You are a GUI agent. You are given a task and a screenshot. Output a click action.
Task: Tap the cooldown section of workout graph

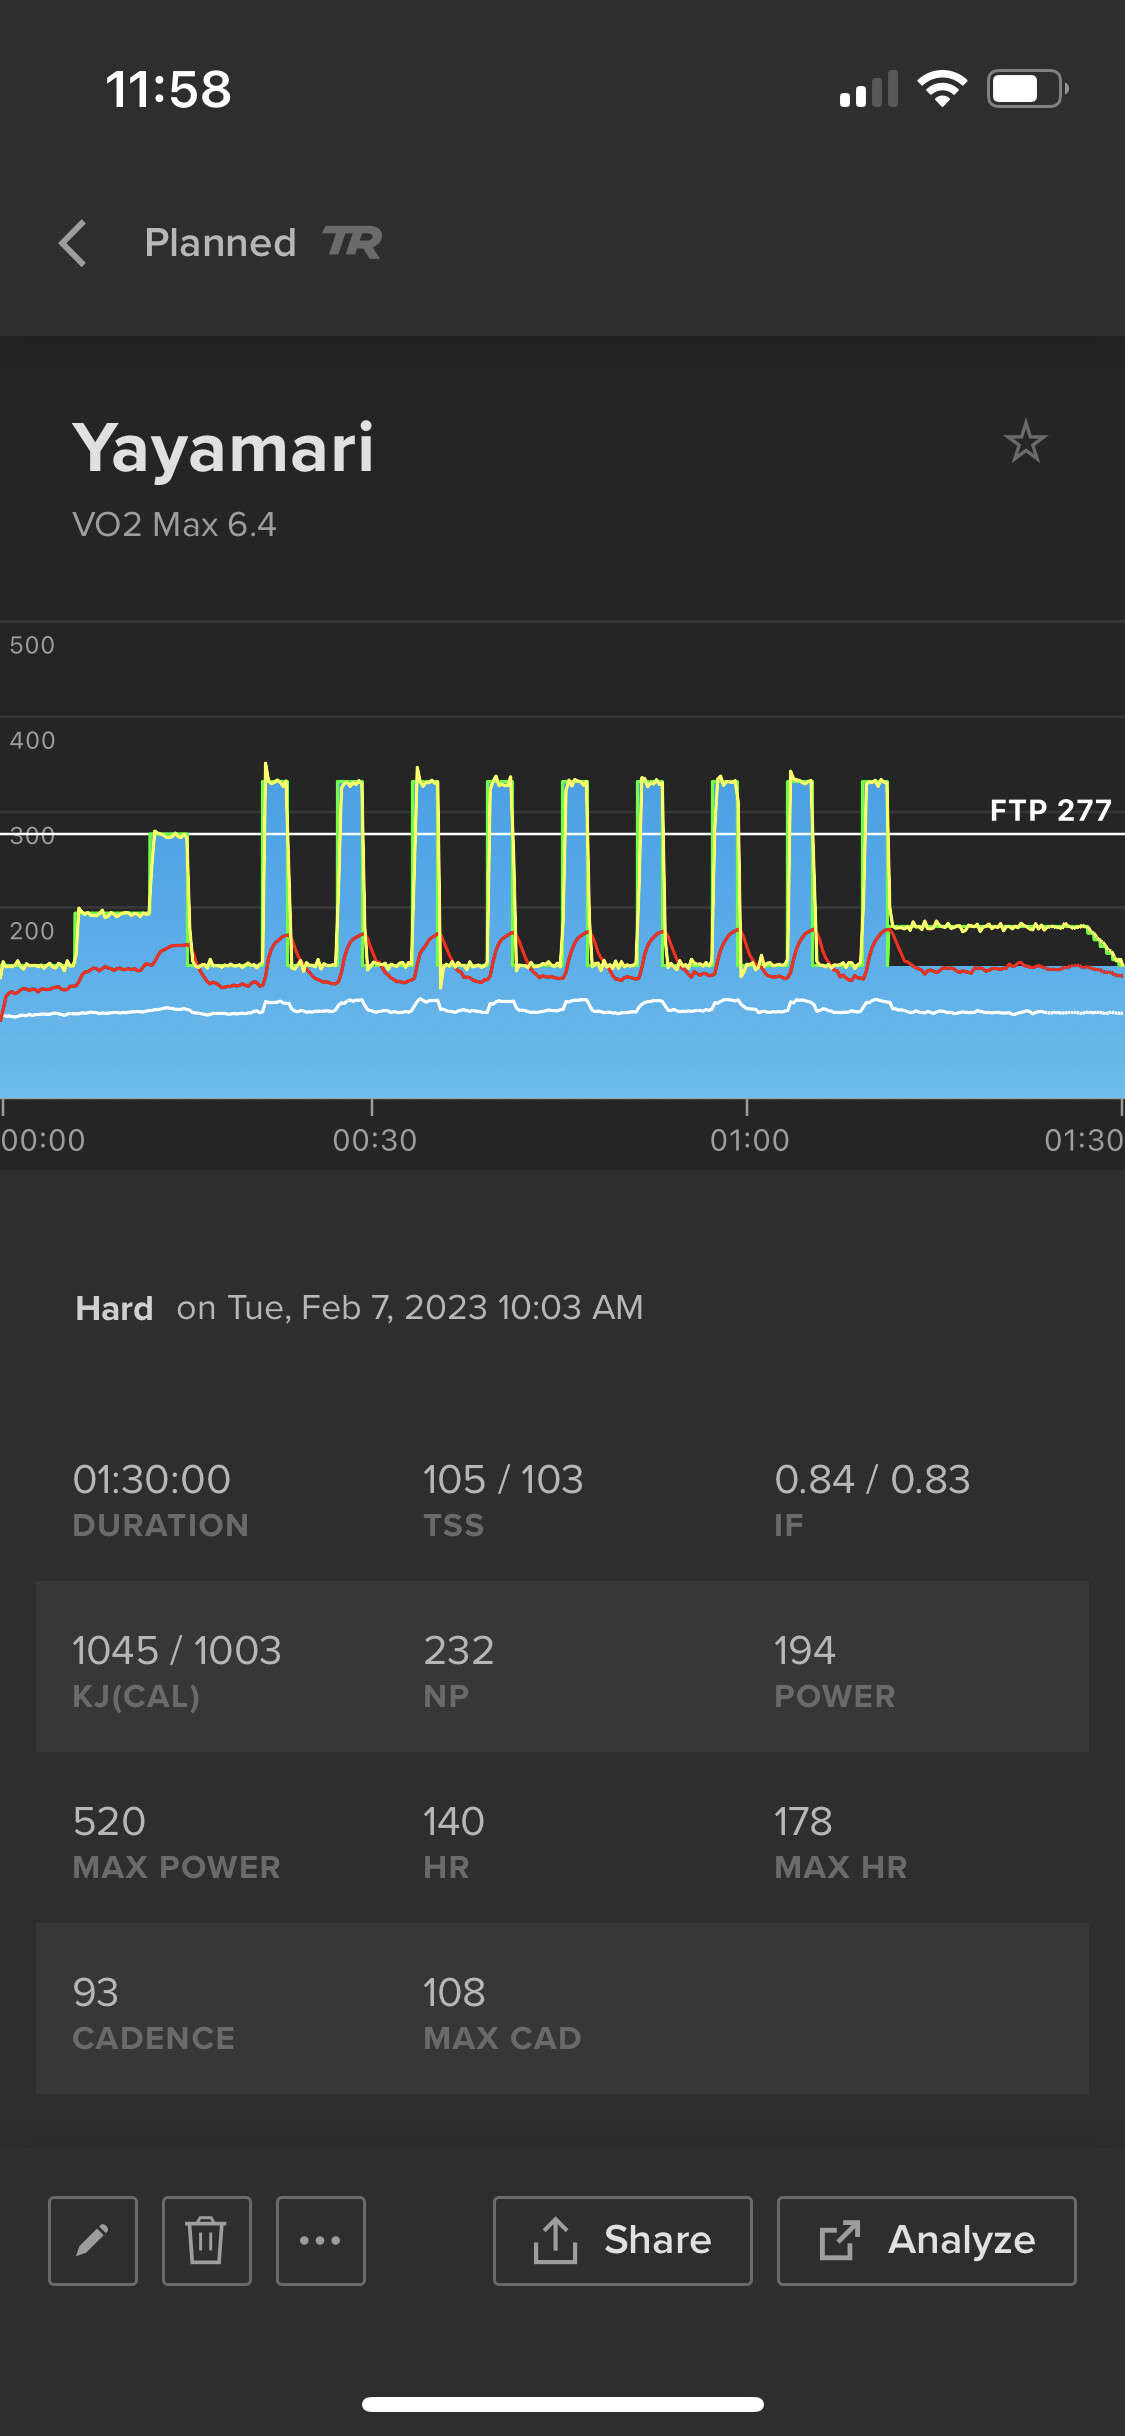coord(1005,1010)
